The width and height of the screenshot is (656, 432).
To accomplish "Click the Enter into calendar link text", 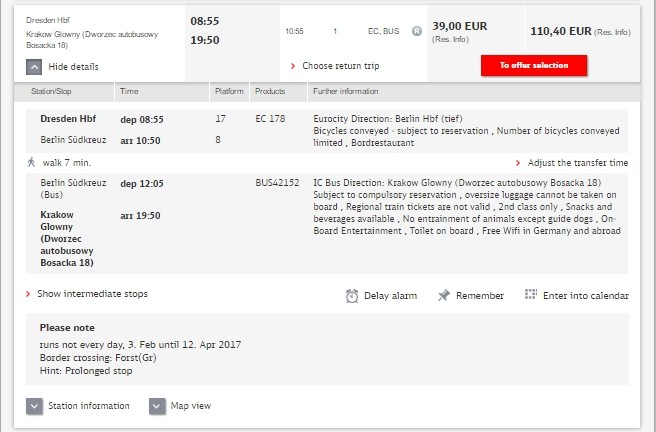I will 586,296.
